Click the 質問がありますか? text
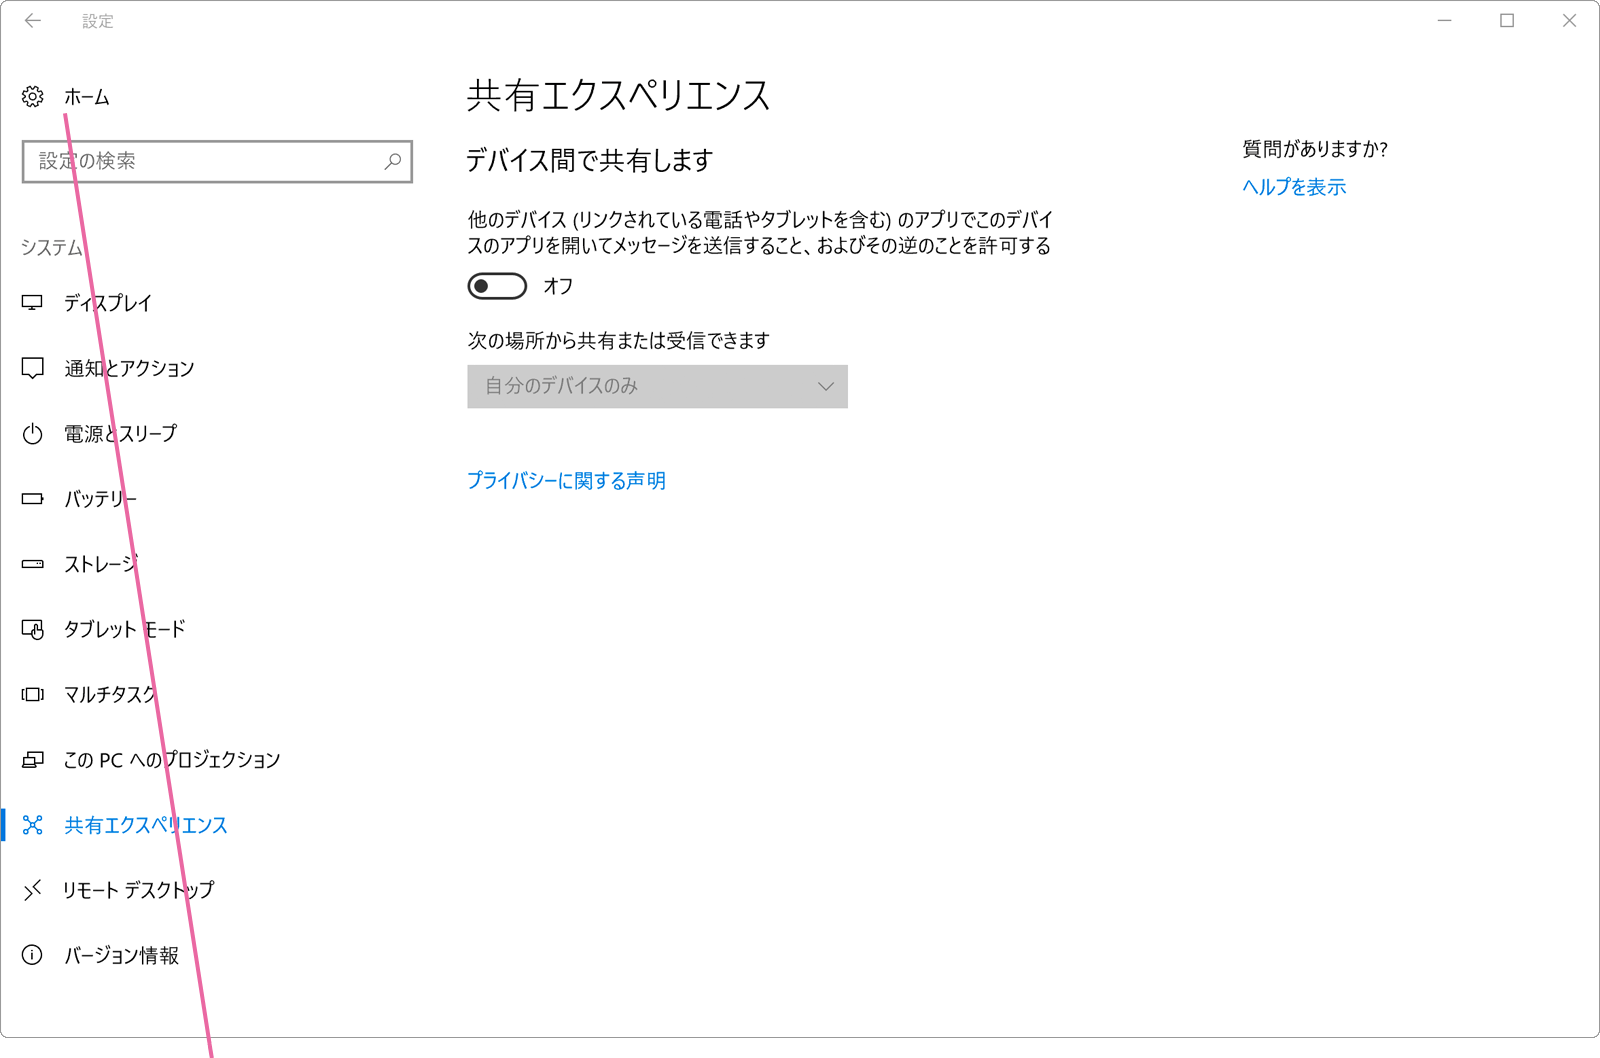1600x1058 pixels. (1315, 149)
